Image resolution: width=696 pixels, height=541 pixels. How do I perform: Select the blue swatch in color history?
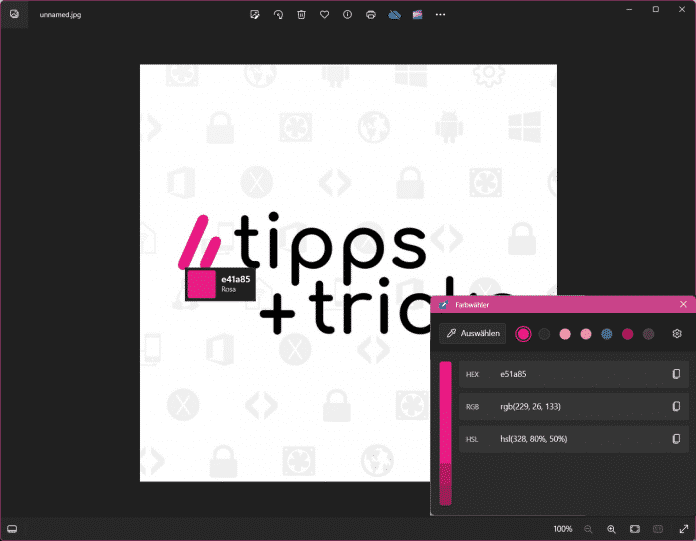tap(606, 333)
